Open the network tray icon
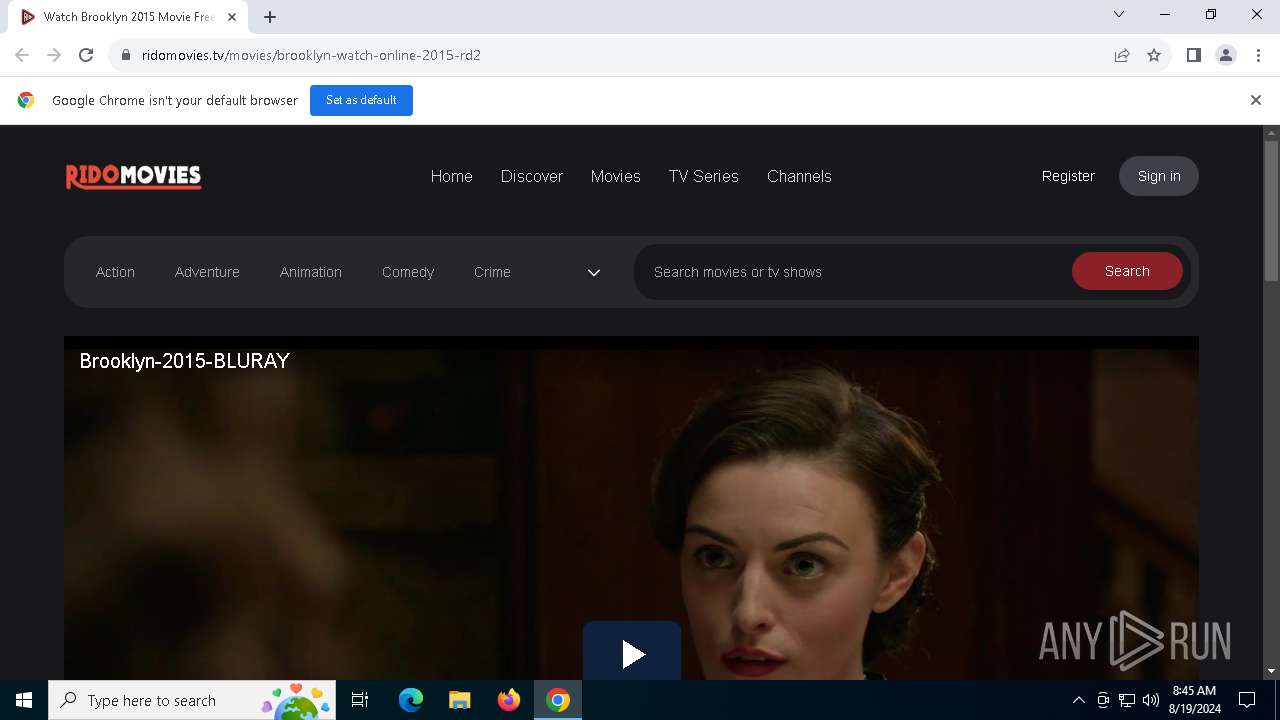Image resolution: width=1280 pixels, height=720 pixels. point(1127,700)
